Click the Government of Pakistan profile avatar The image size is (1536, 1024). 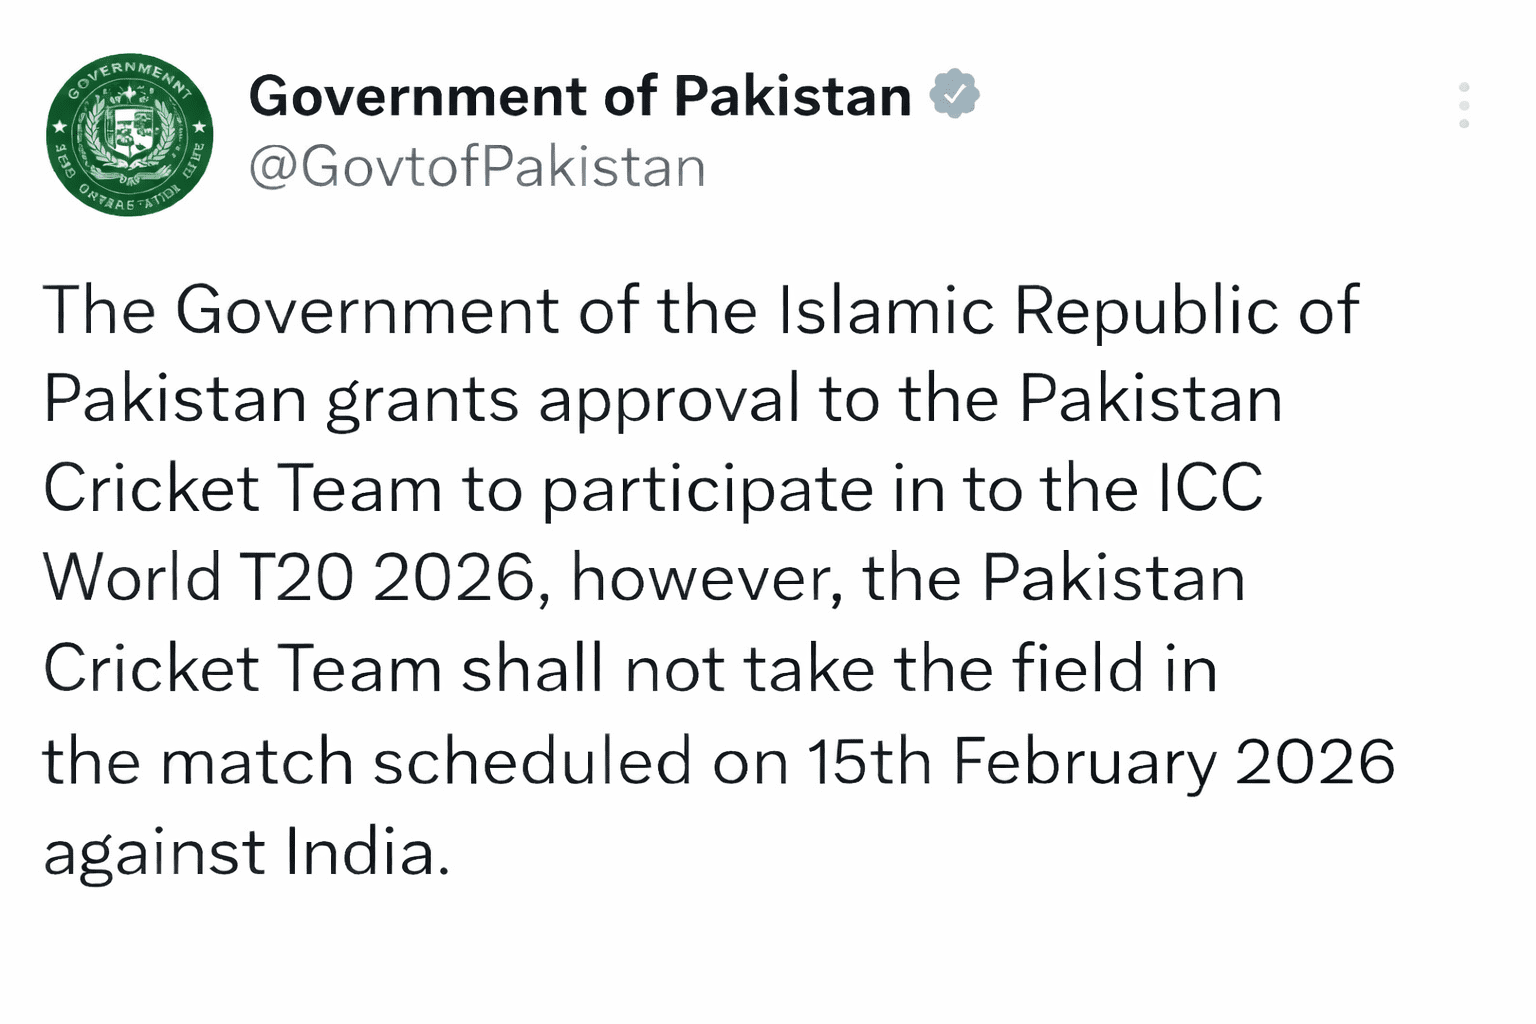click(x=129, y=136)
